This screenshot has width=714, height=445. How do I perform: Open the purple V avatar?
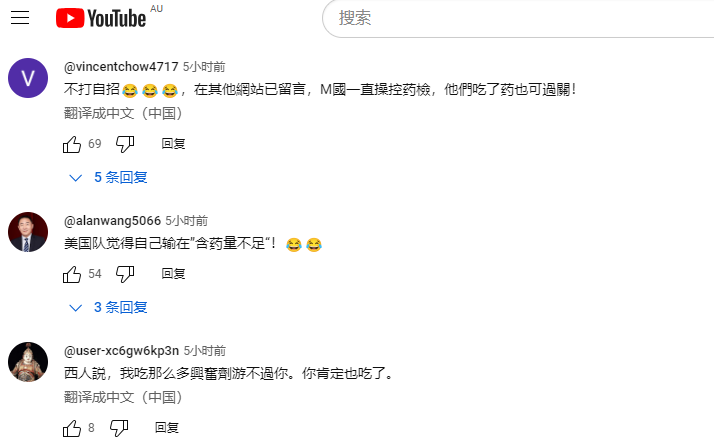(28, 78)
